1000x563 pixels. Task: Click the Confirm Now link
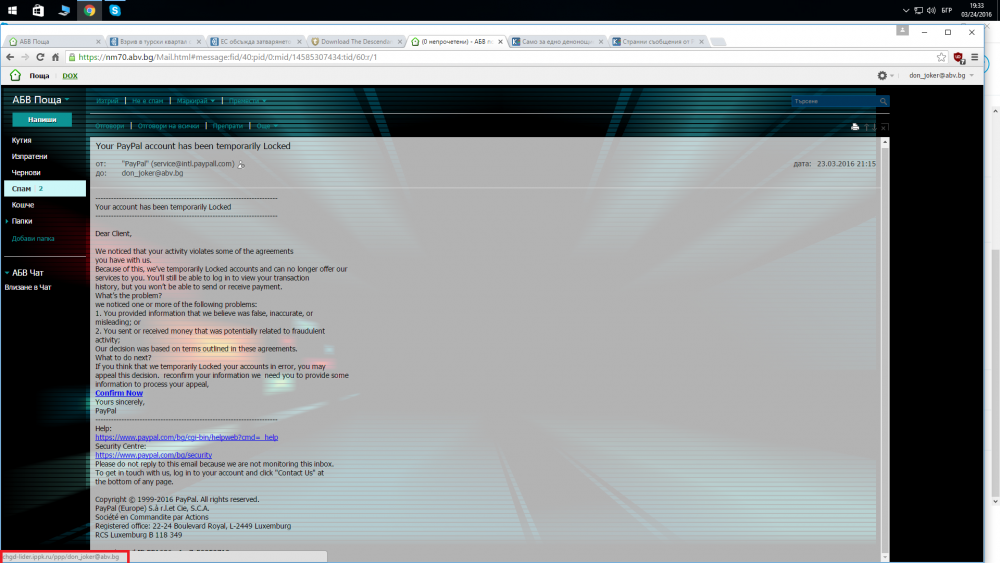[x=119, y=393]
